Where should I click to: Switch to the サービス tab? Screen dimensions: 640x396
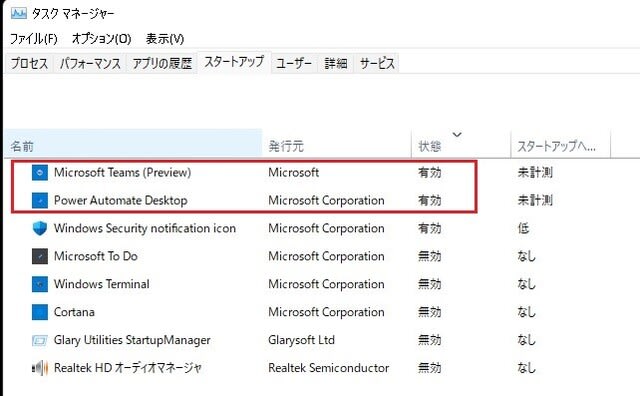(377, 63)
